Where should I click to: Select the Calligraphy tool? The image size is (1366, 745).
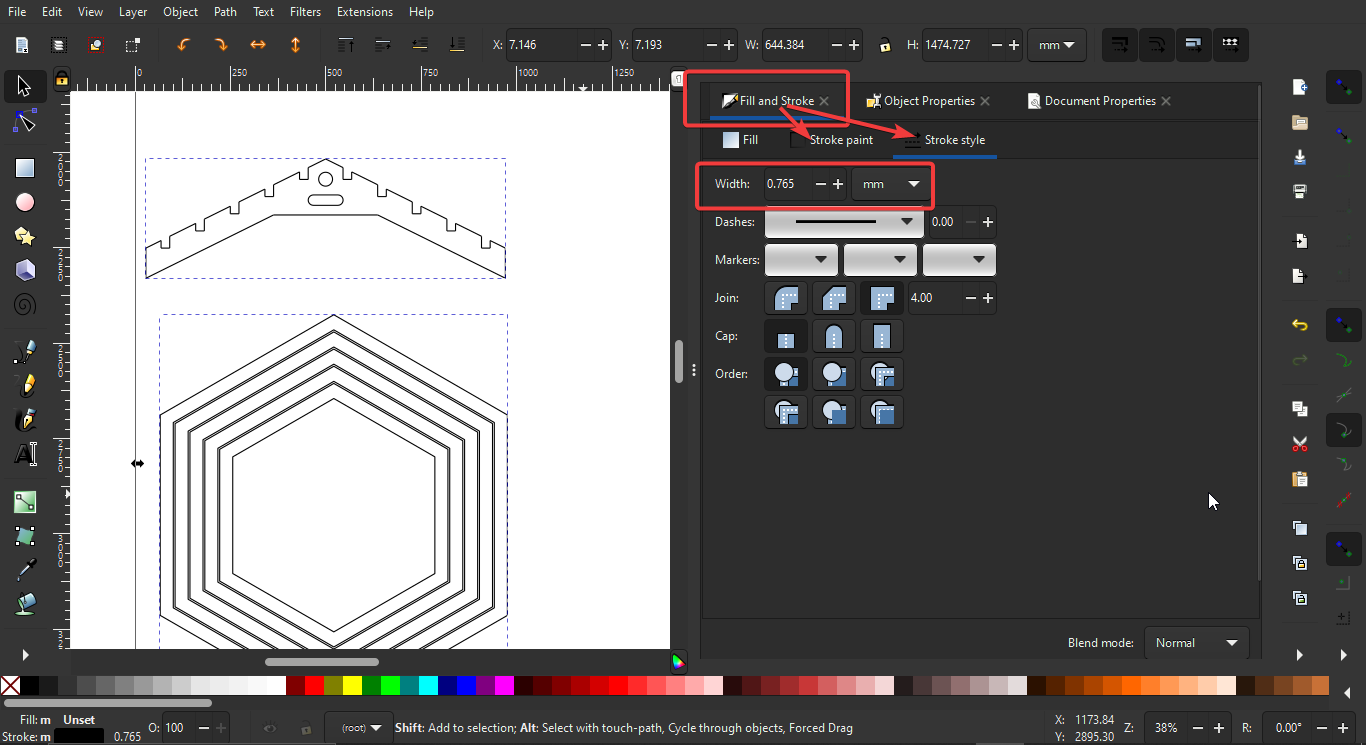(x=25, y=419)
